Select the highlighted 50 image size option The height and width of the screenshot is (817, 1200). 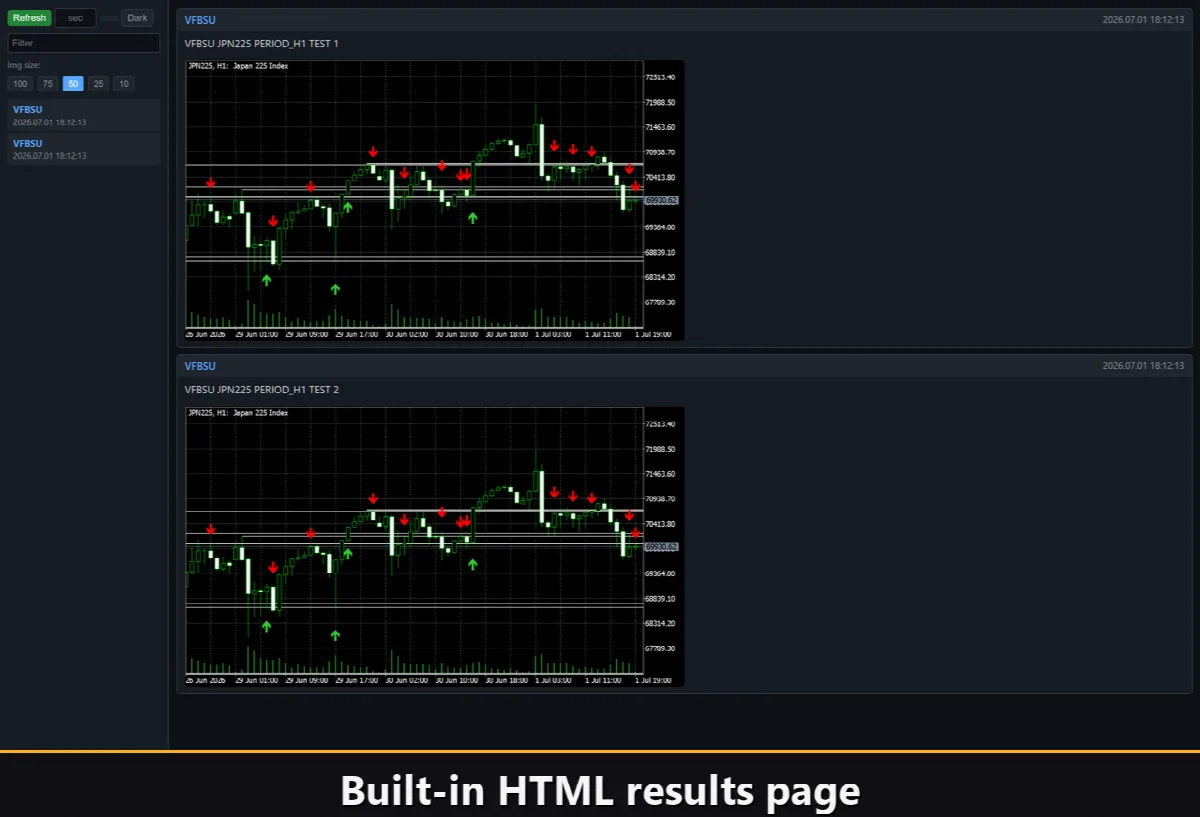click(x=73, y=84)
